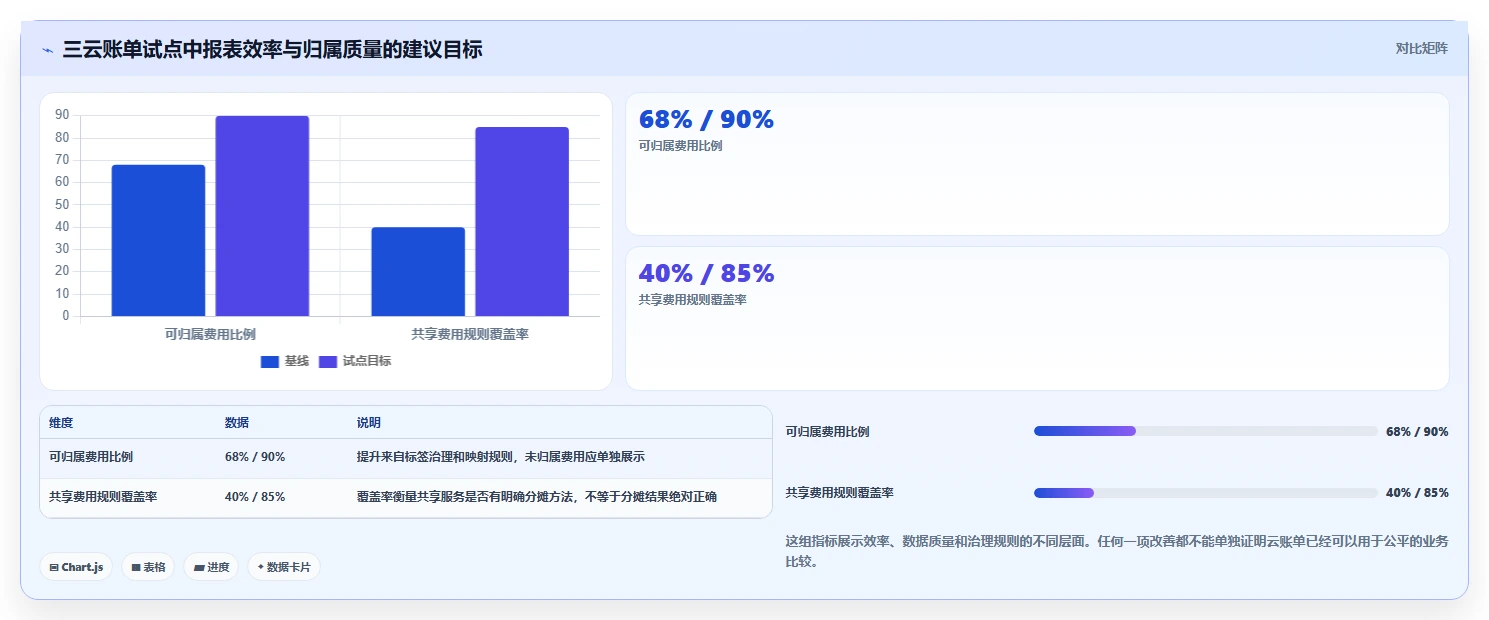1489x620 pixels.
Task: Open the 68% / 90% data card
Action: point(1037,164)
